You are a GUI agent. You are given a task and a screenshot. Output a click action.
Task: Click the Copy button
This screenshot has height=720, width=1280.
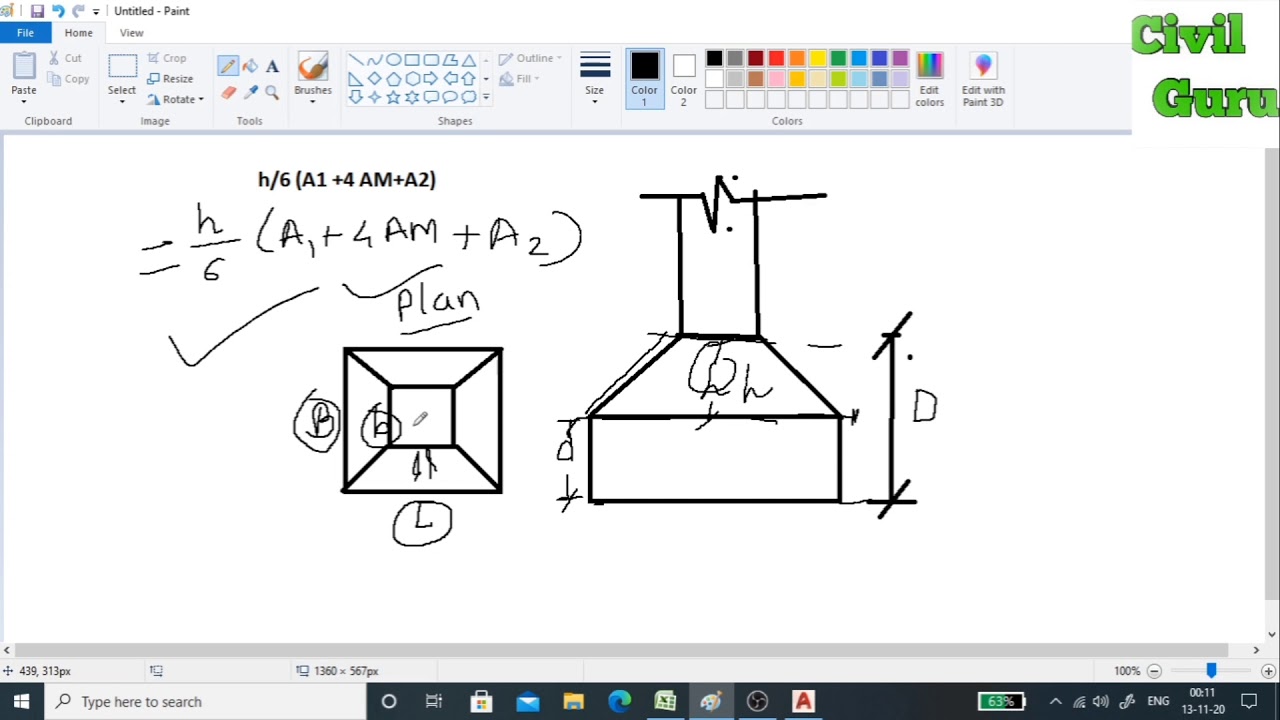[68, 79]
